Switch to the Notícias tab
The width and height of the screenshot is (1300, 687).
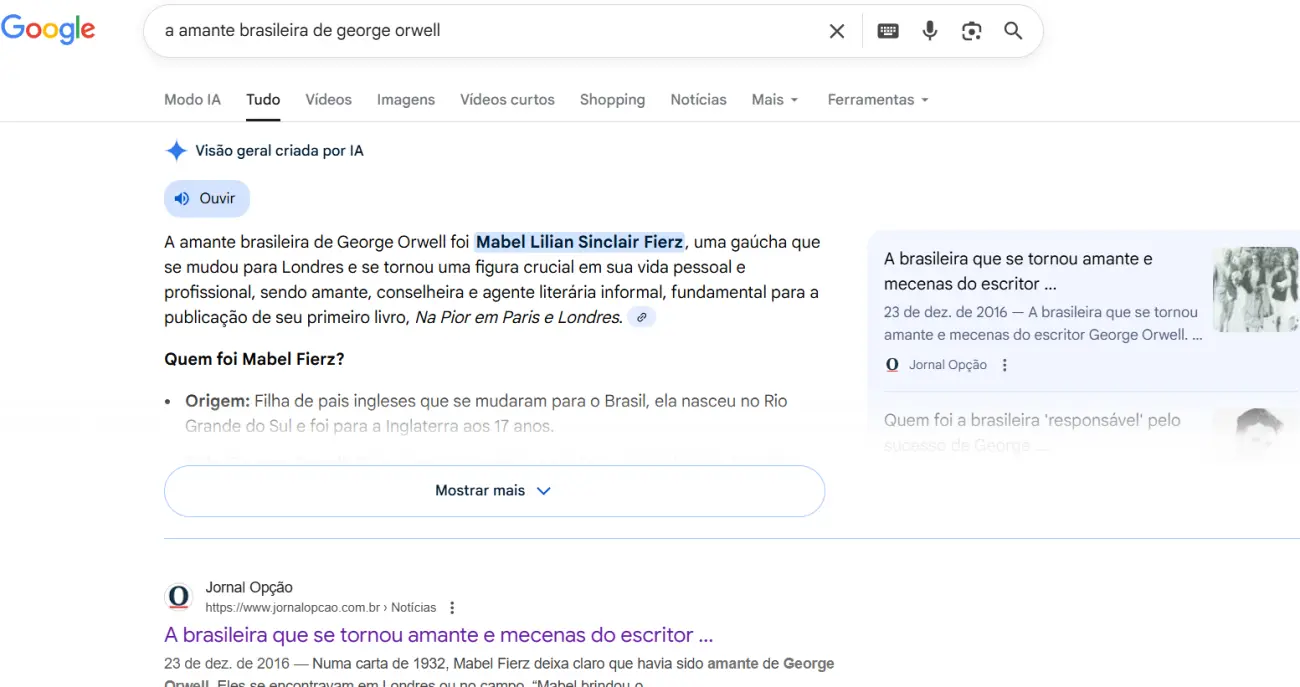pyautogui.click(x=698, y=99)
